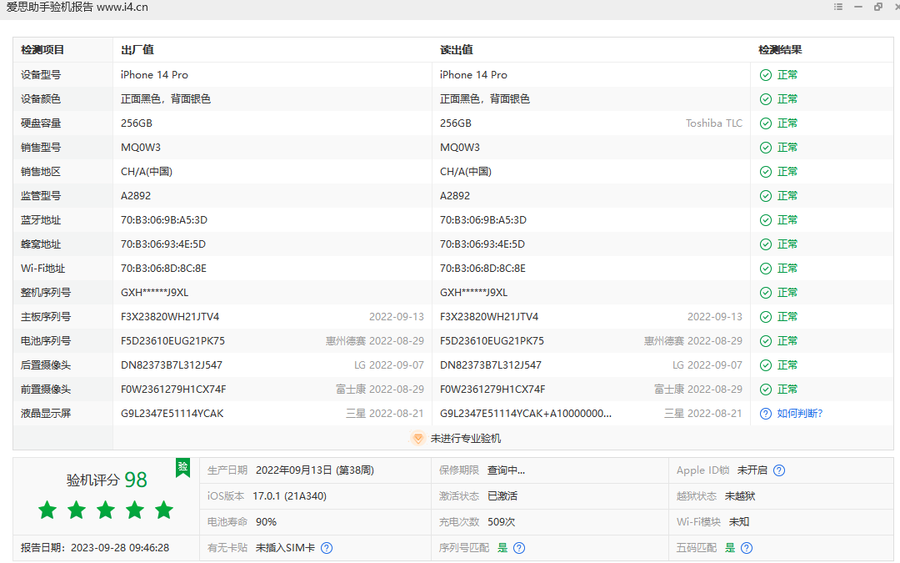
Task: Click the help icon beside 序列号匹配 是
Action: pyautogui.click(x=519, y=548)
